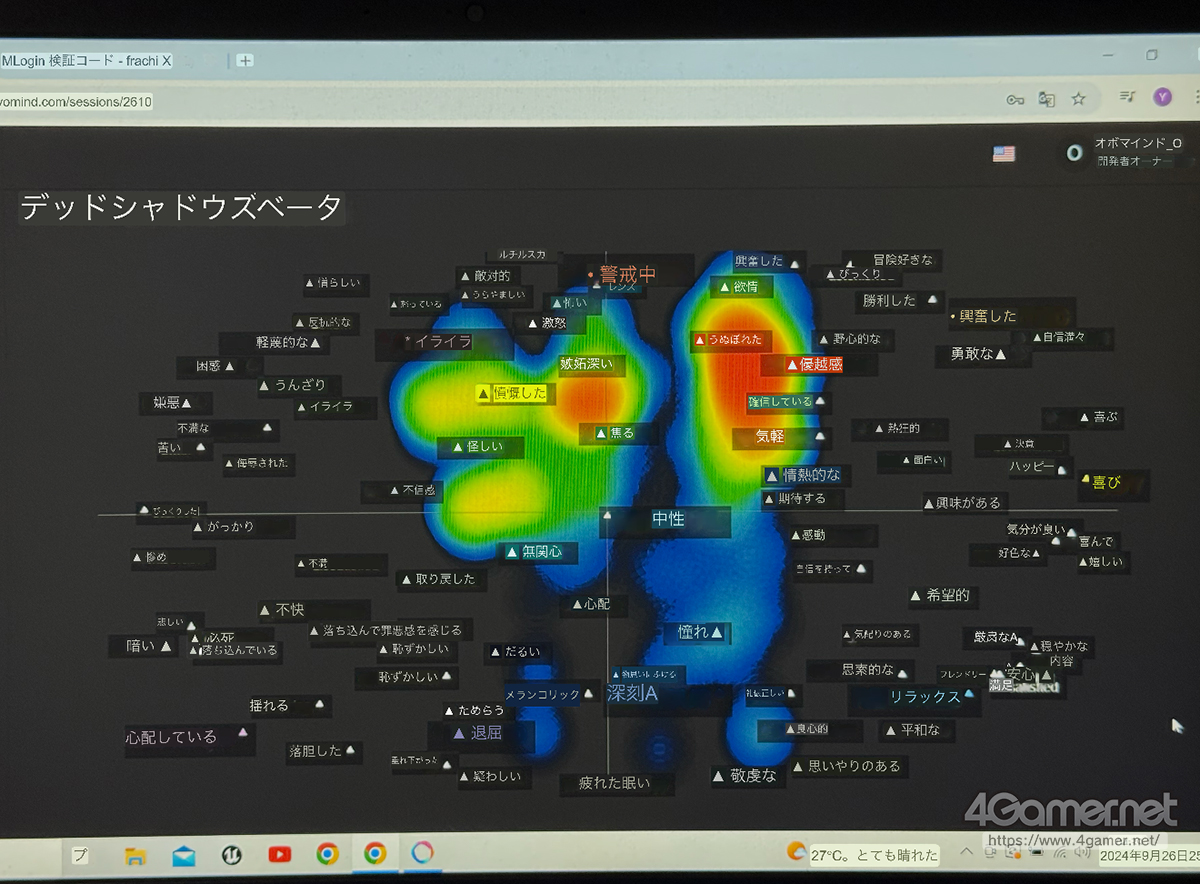1200x884 pixels.
Task: Select the 希望的 emotion label
Action: [x=940, y=595]
